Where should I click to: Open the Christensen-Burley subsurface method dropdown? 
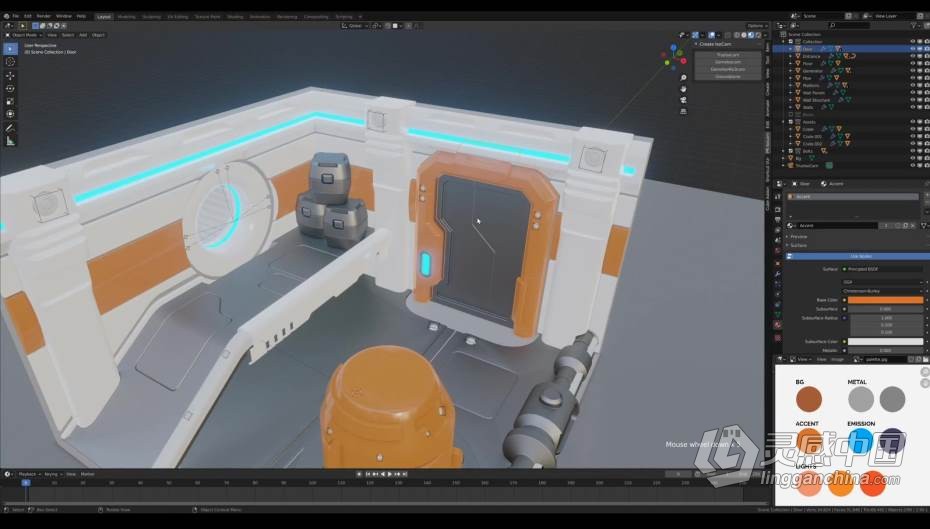coord(883,291)
